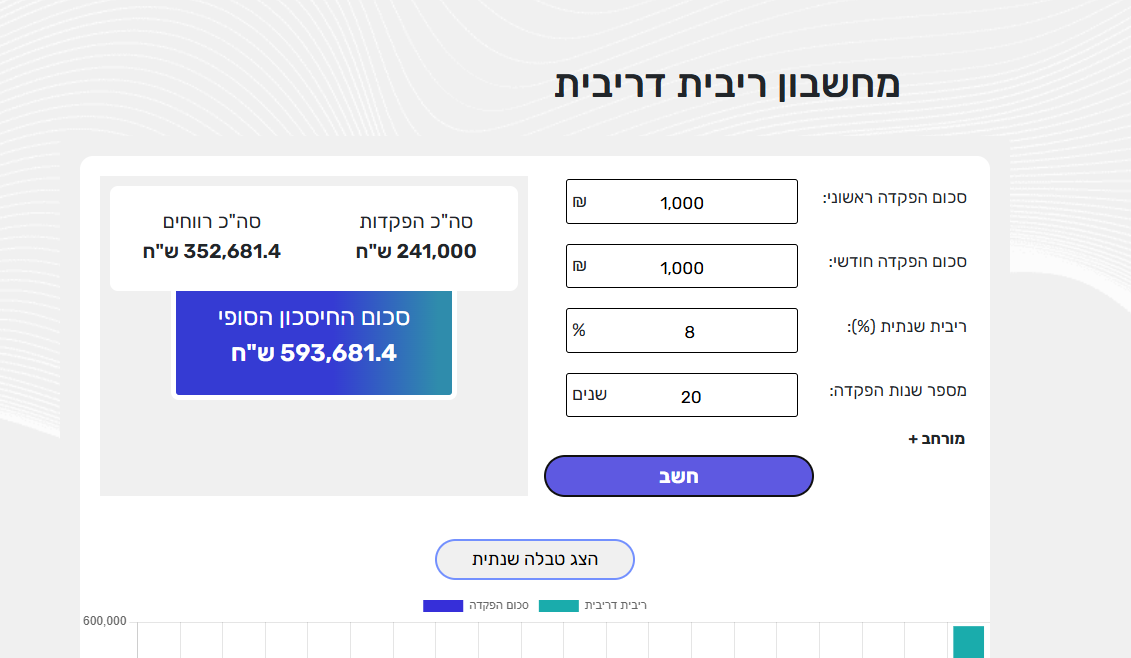The image size is (1131, 658).
Task: Expand the מורחב + advanced options
Action: 936,439
